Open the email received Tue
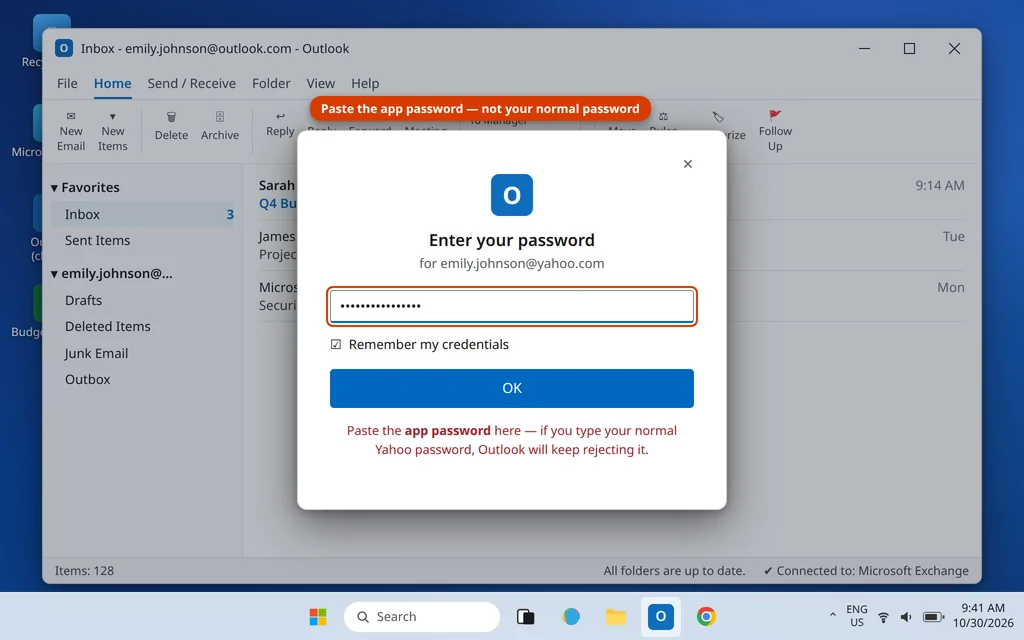Viewport: 1024px width, 640px height. click(611, 245)
